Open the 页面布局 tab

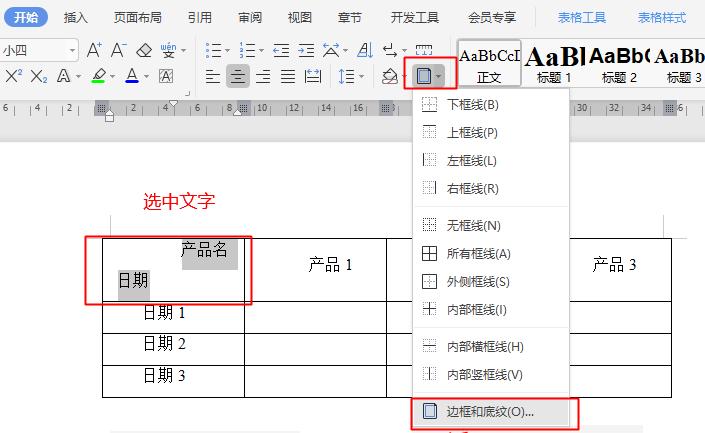pos(138,18)
